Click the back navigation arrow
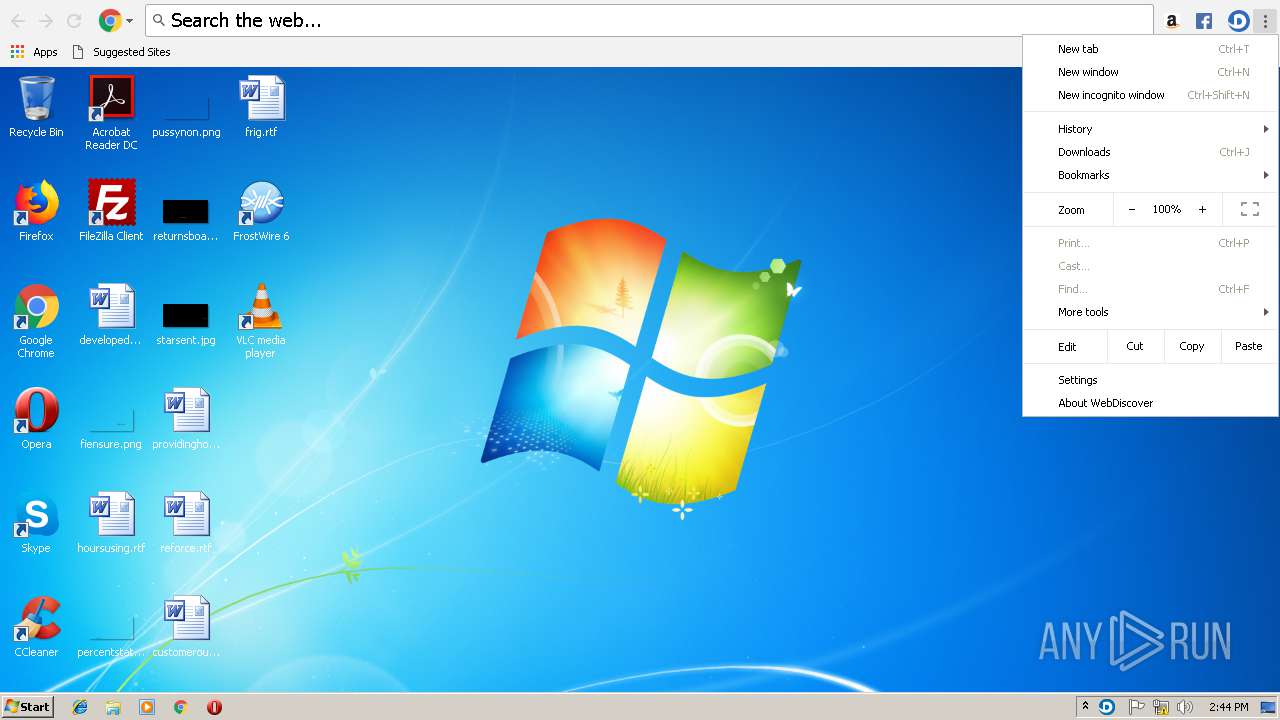This screenshot has width=1280, height=720. [18, 20]
